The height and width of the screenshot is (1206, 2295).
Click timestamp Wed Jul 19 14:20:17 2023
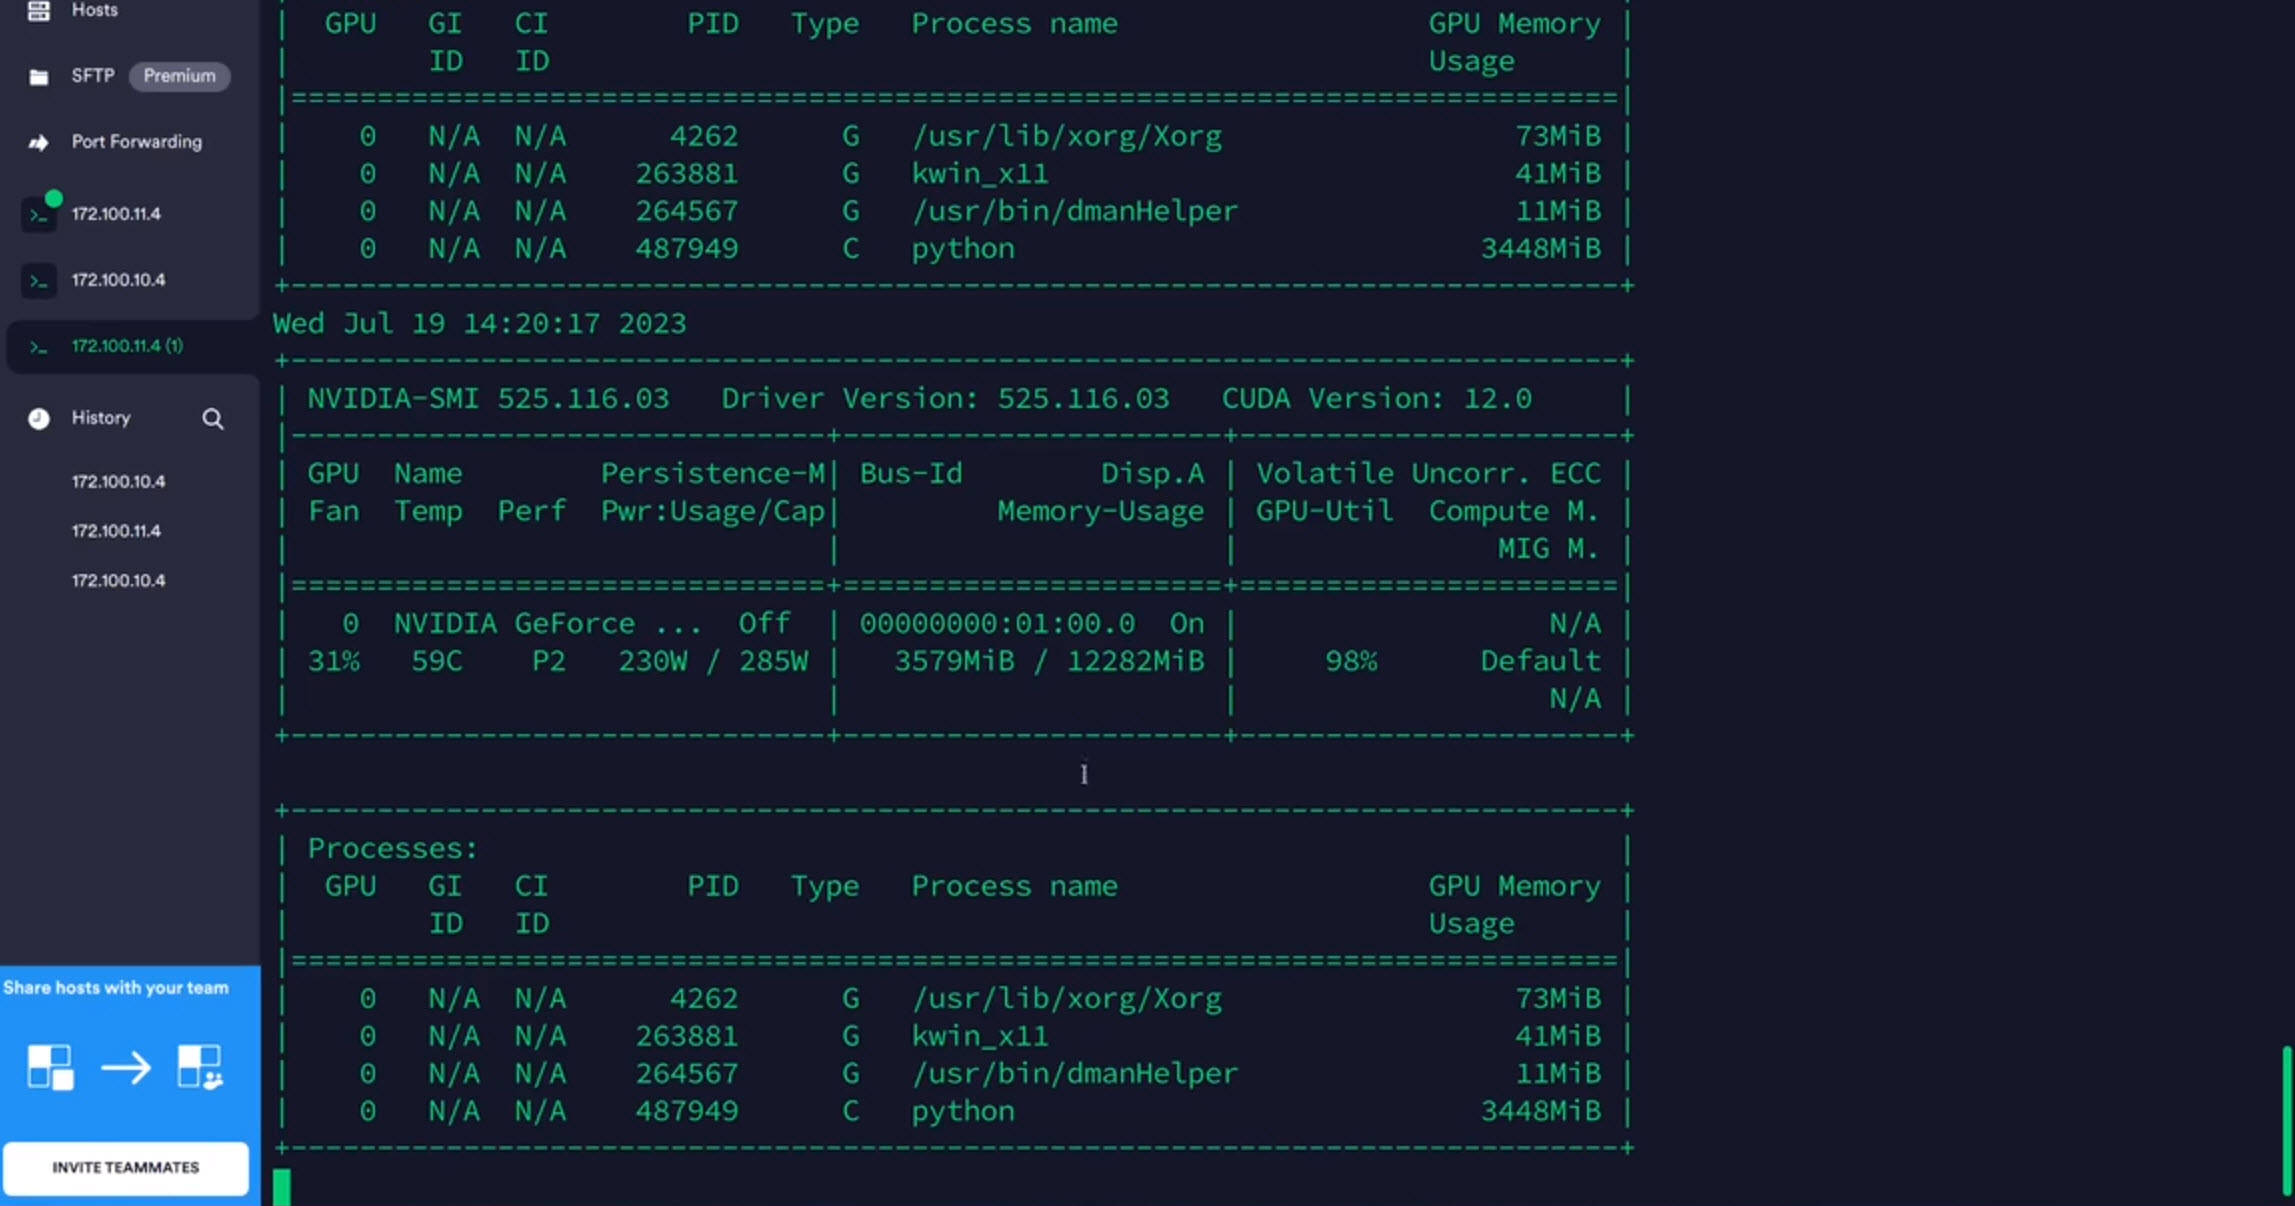click(480, 324)
